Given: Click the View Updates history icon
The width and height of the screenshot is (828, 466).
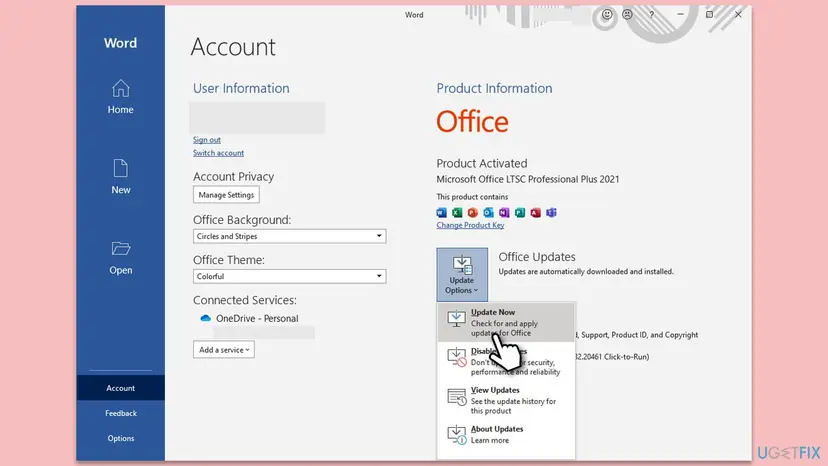Looking at the screenshot, I should [x=457, y=396].
